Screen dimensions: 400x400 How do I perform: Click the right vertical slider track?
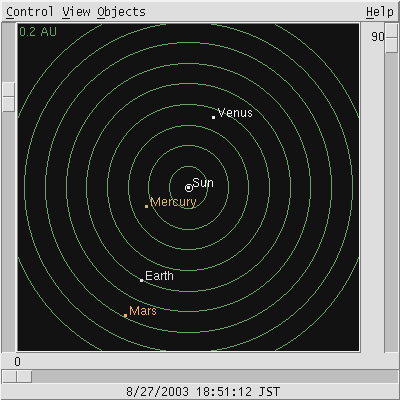point(391,187)
